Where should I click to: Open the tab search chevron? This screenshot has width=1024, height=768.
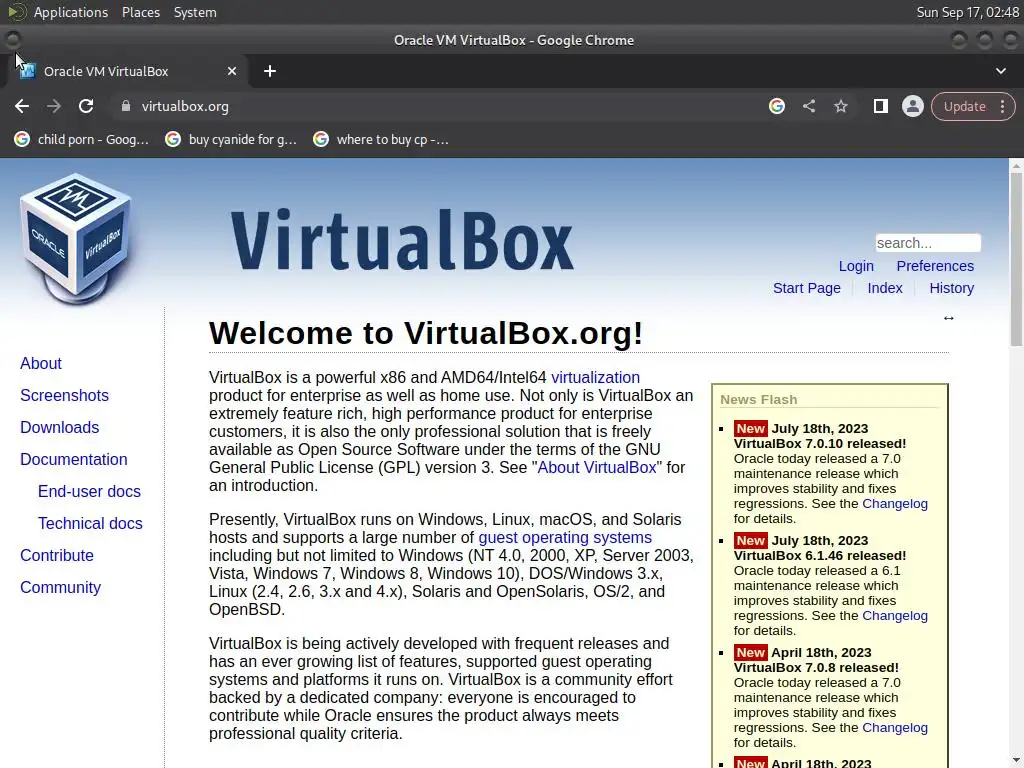click(1000, 71)
